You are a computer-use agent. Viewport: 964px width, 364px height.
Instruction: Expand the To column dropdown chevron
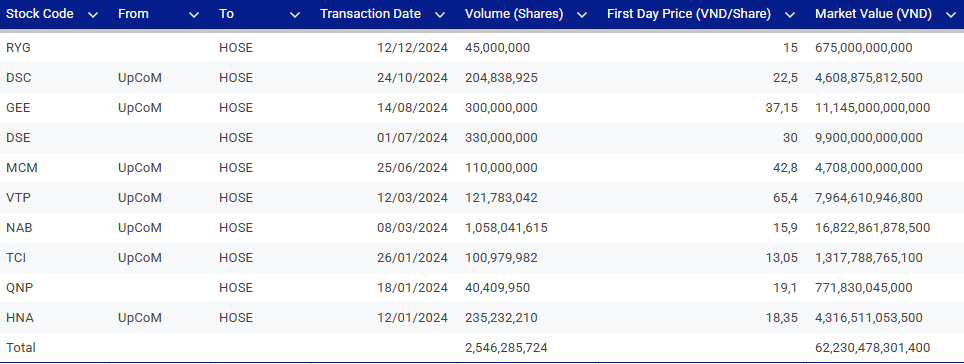[x=295, y=15]
